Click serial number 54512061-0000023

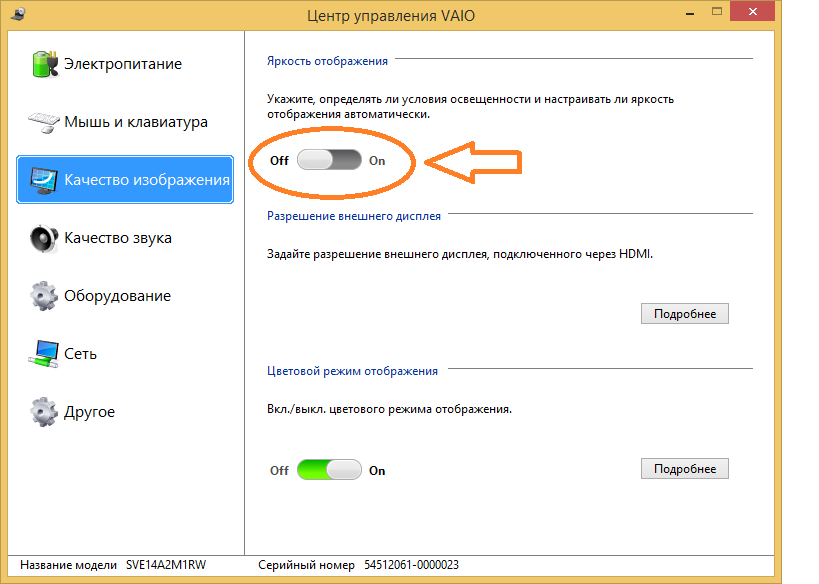click(x=412, y=565)
